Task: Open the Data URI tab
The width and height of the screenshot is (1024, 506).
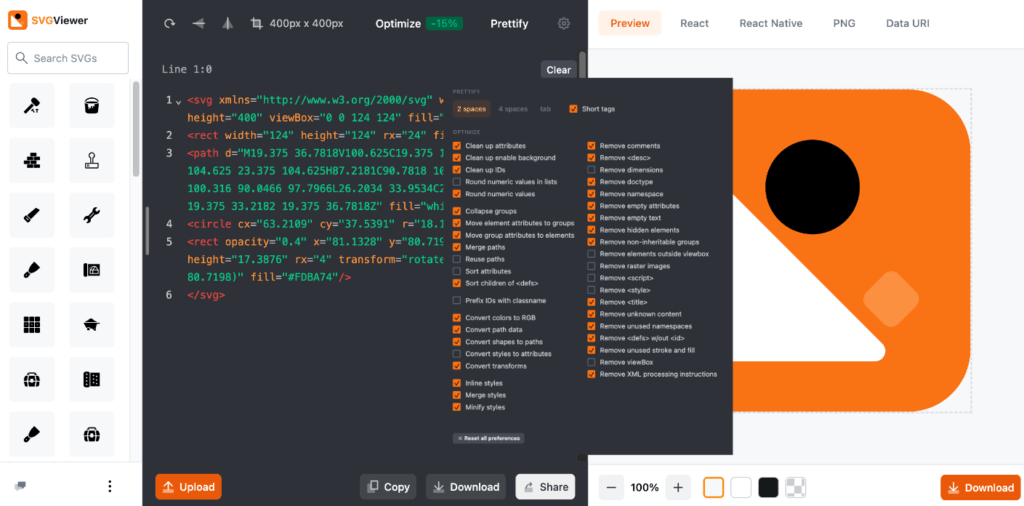Action: tap(907, 24)
